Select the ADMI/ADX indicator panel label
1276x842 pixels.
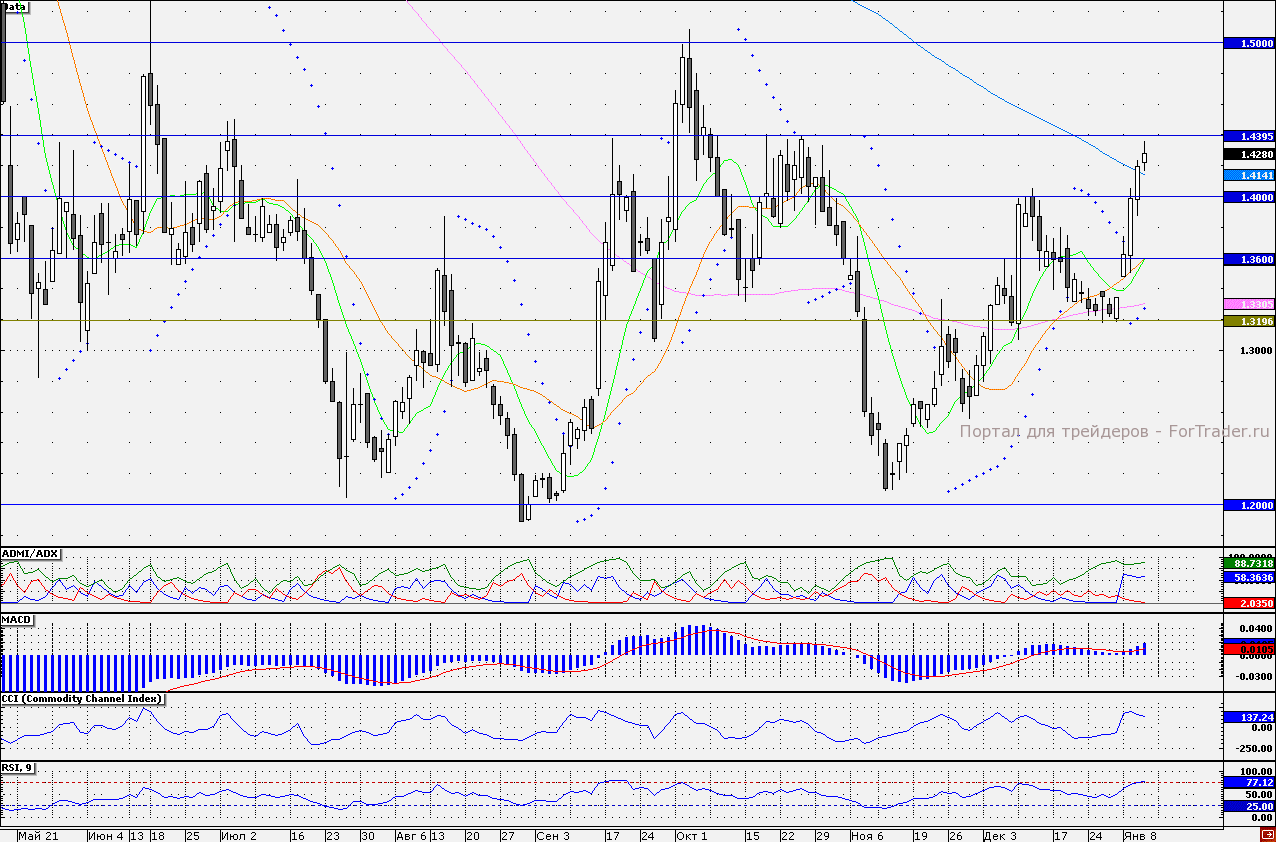coord(31,553)
